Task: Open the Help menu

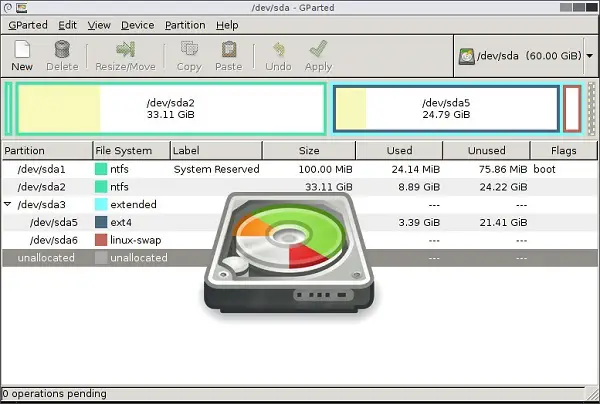Action: pos(227,25)
